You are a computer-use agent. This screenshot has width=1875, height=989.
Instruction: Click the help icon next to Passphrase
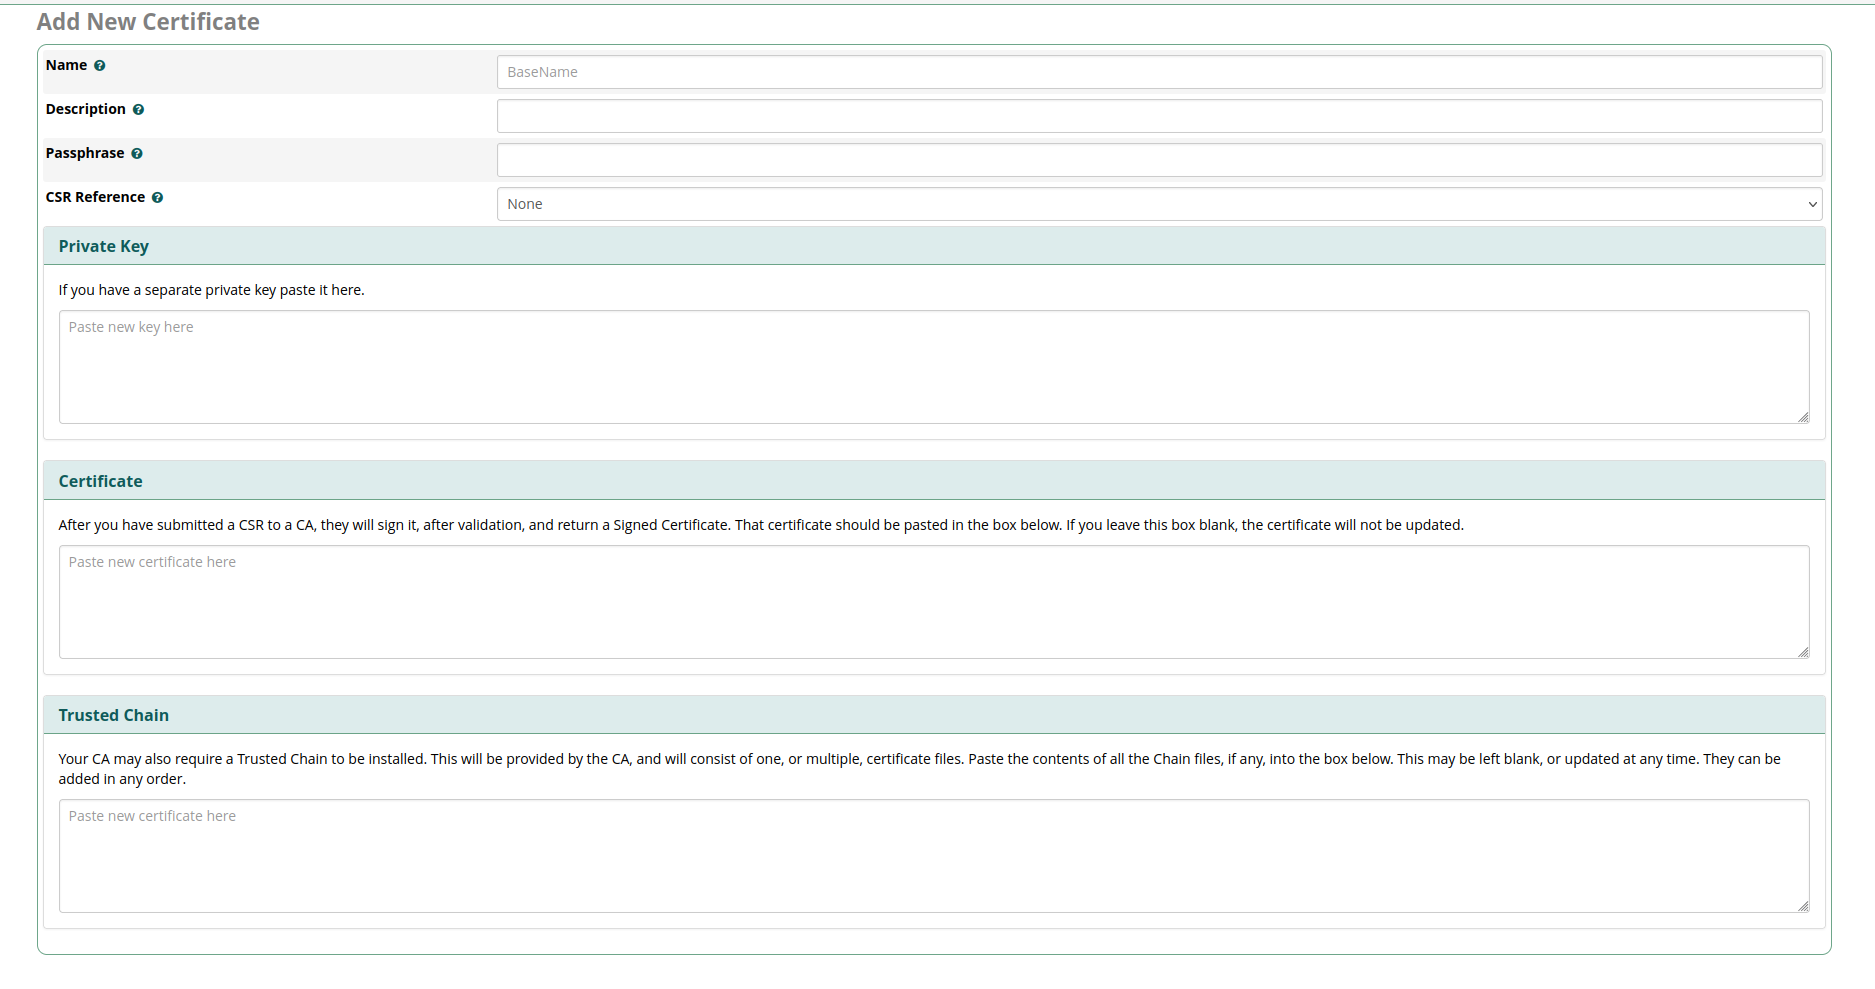(x=137, y=154)
